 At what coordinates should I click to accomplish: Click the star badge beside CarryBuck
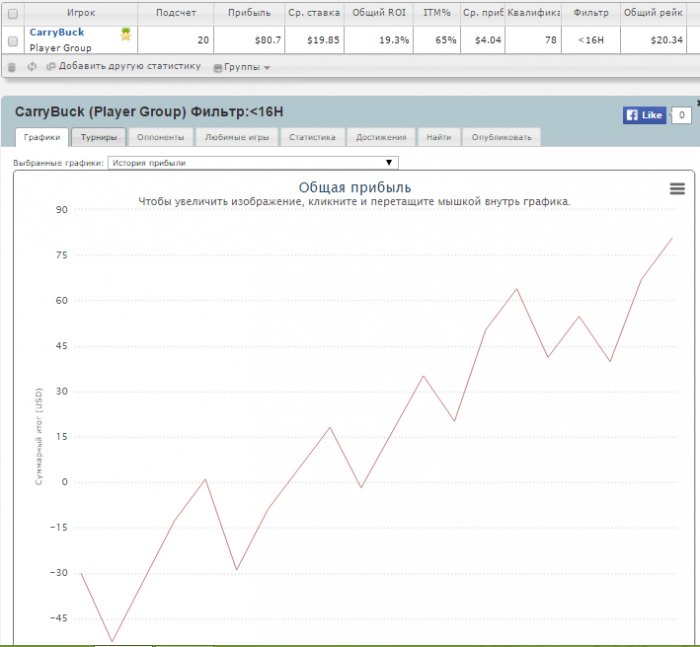(126, 34)
